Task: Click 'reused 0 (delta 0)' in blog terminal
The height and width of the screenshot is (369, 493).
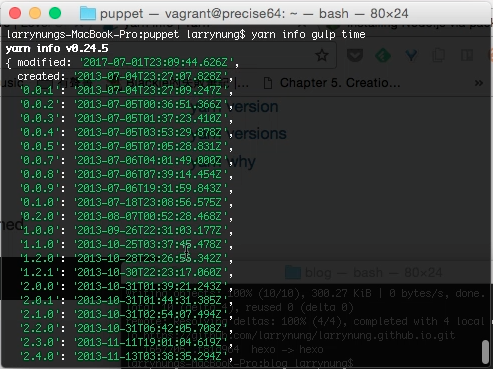Action: 299,307
